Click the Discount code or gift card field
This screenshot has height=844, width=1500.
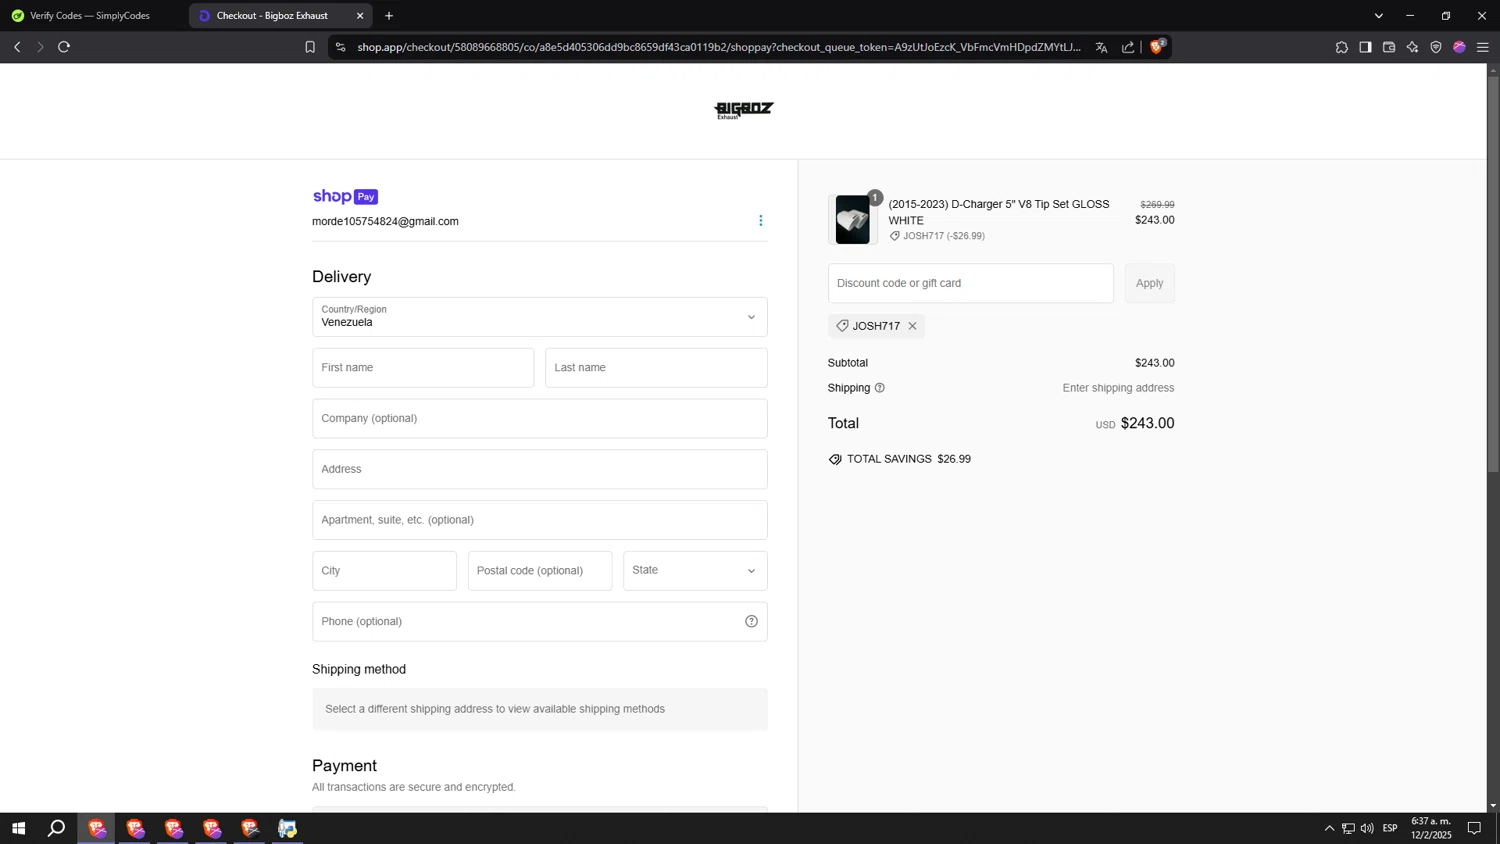(x=970, y=283)
